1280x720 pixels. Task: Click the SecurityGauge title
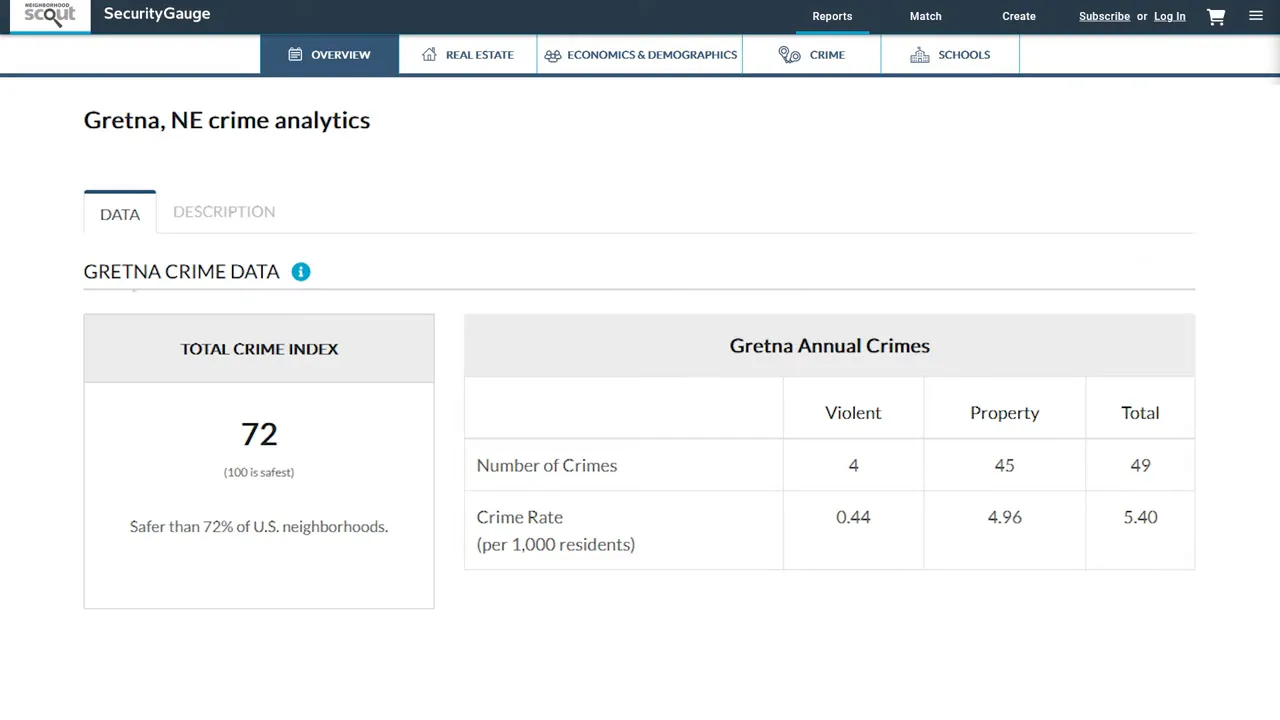click(x=157, y=14)
